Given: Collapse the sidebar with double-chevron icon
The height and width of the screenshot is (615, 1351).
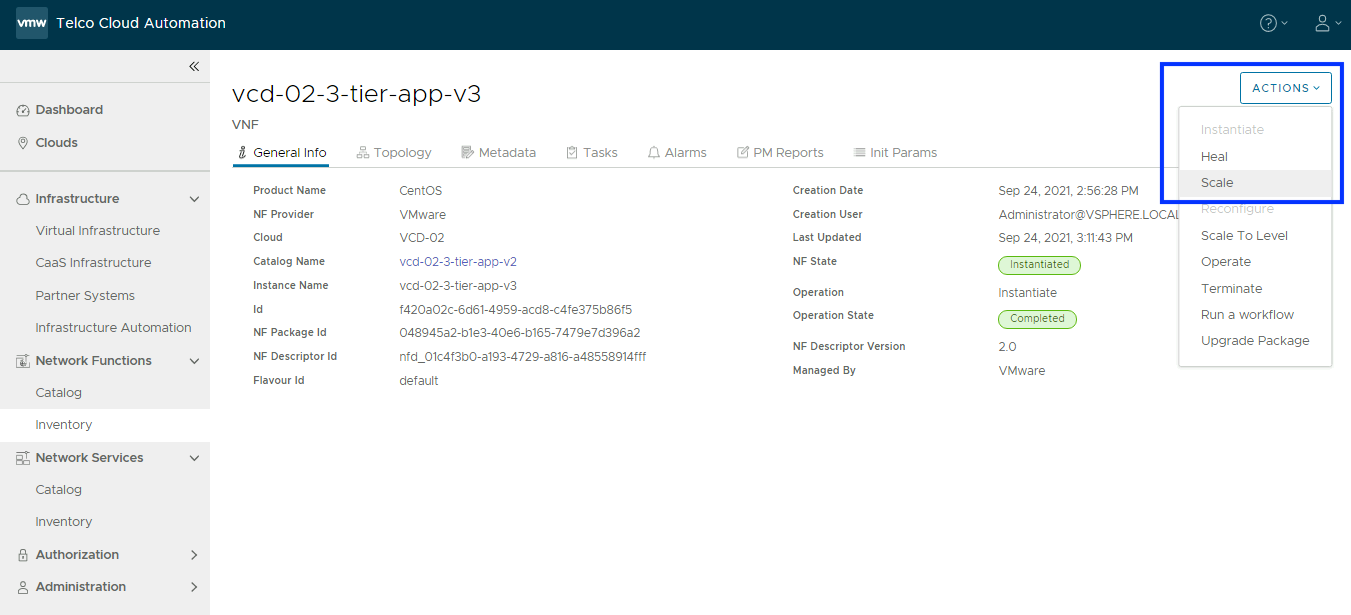Looking at the screenshot, I should coord(194,67).
